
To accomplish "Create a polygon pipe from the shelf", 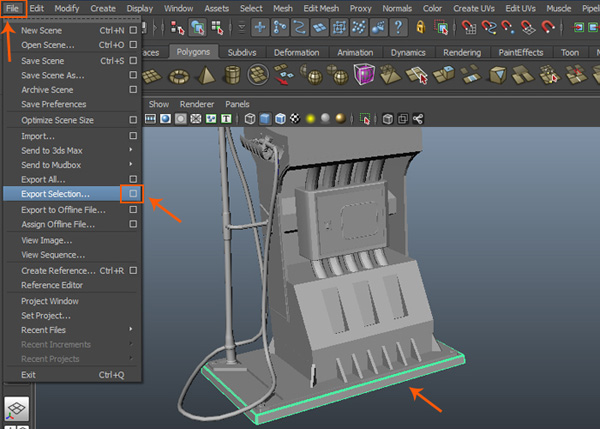I will pos(232,75).
